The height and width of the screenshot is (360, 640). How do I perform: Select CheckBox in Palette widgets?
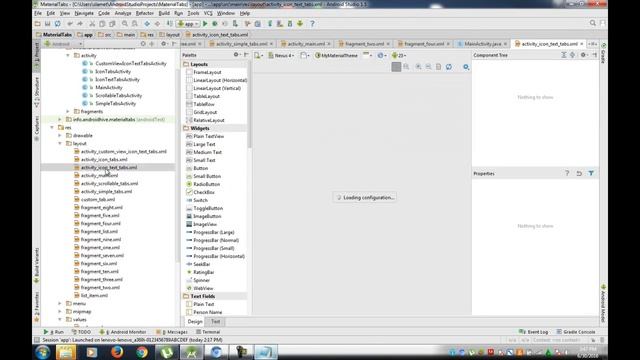(200, 192)
